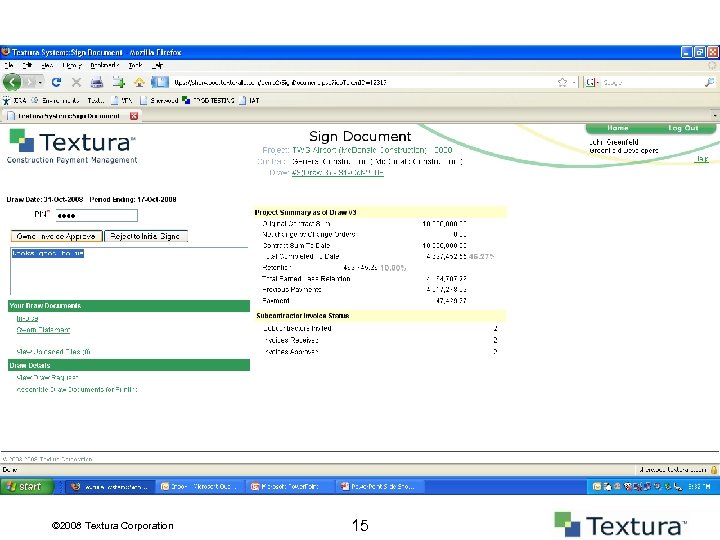The height and width of the screenshot is (540, 720).
Task: Open the History menu
Action: (x=71, y=65)
